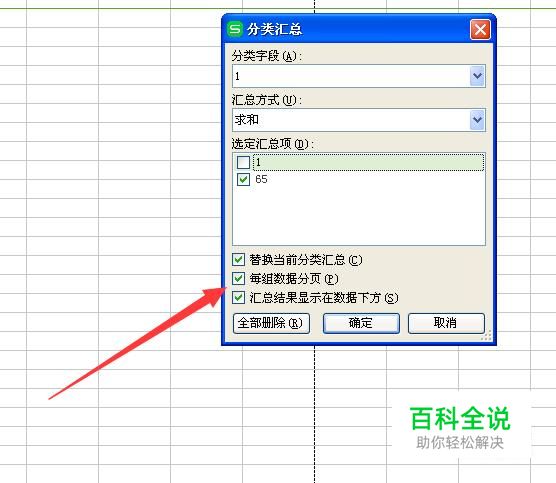Toggle 汇总结果显示在数据下方 checkbox
Screen dimensions: 556x483
pyautogui.click(x=238, y=297)
